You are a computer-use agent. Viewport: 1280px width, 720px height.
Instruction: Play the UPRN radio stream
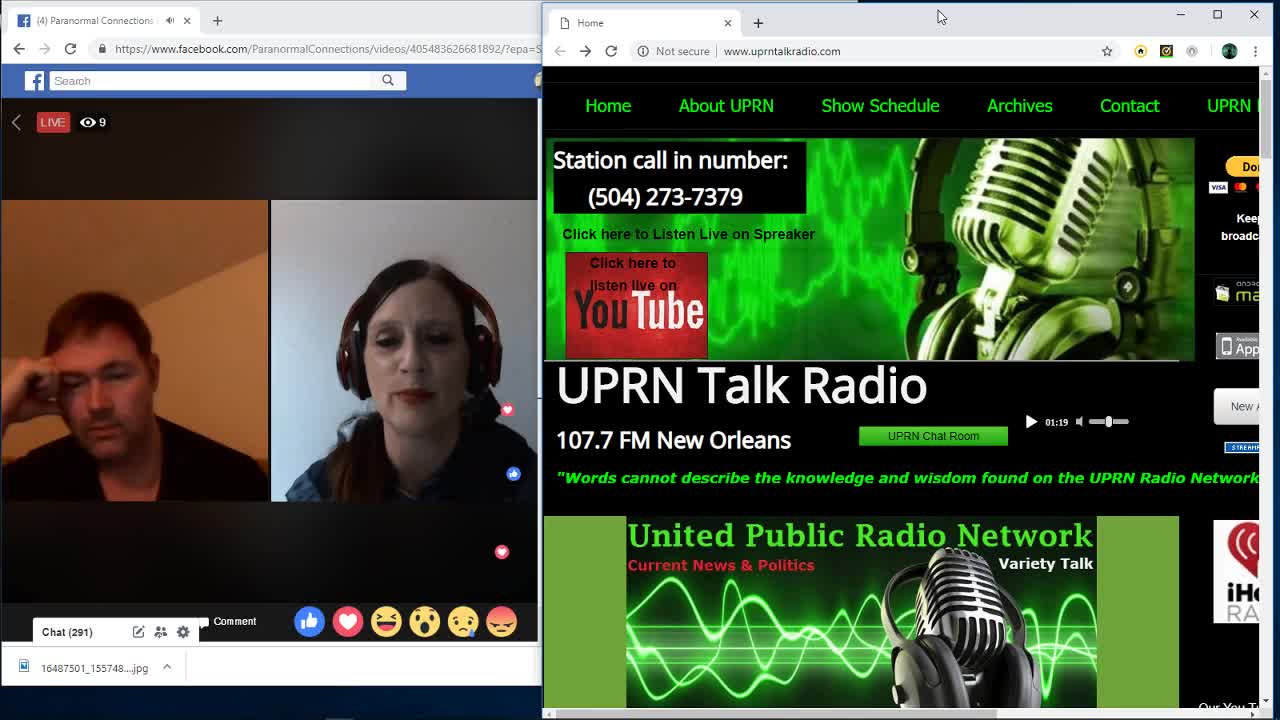tap(1031, 422)
